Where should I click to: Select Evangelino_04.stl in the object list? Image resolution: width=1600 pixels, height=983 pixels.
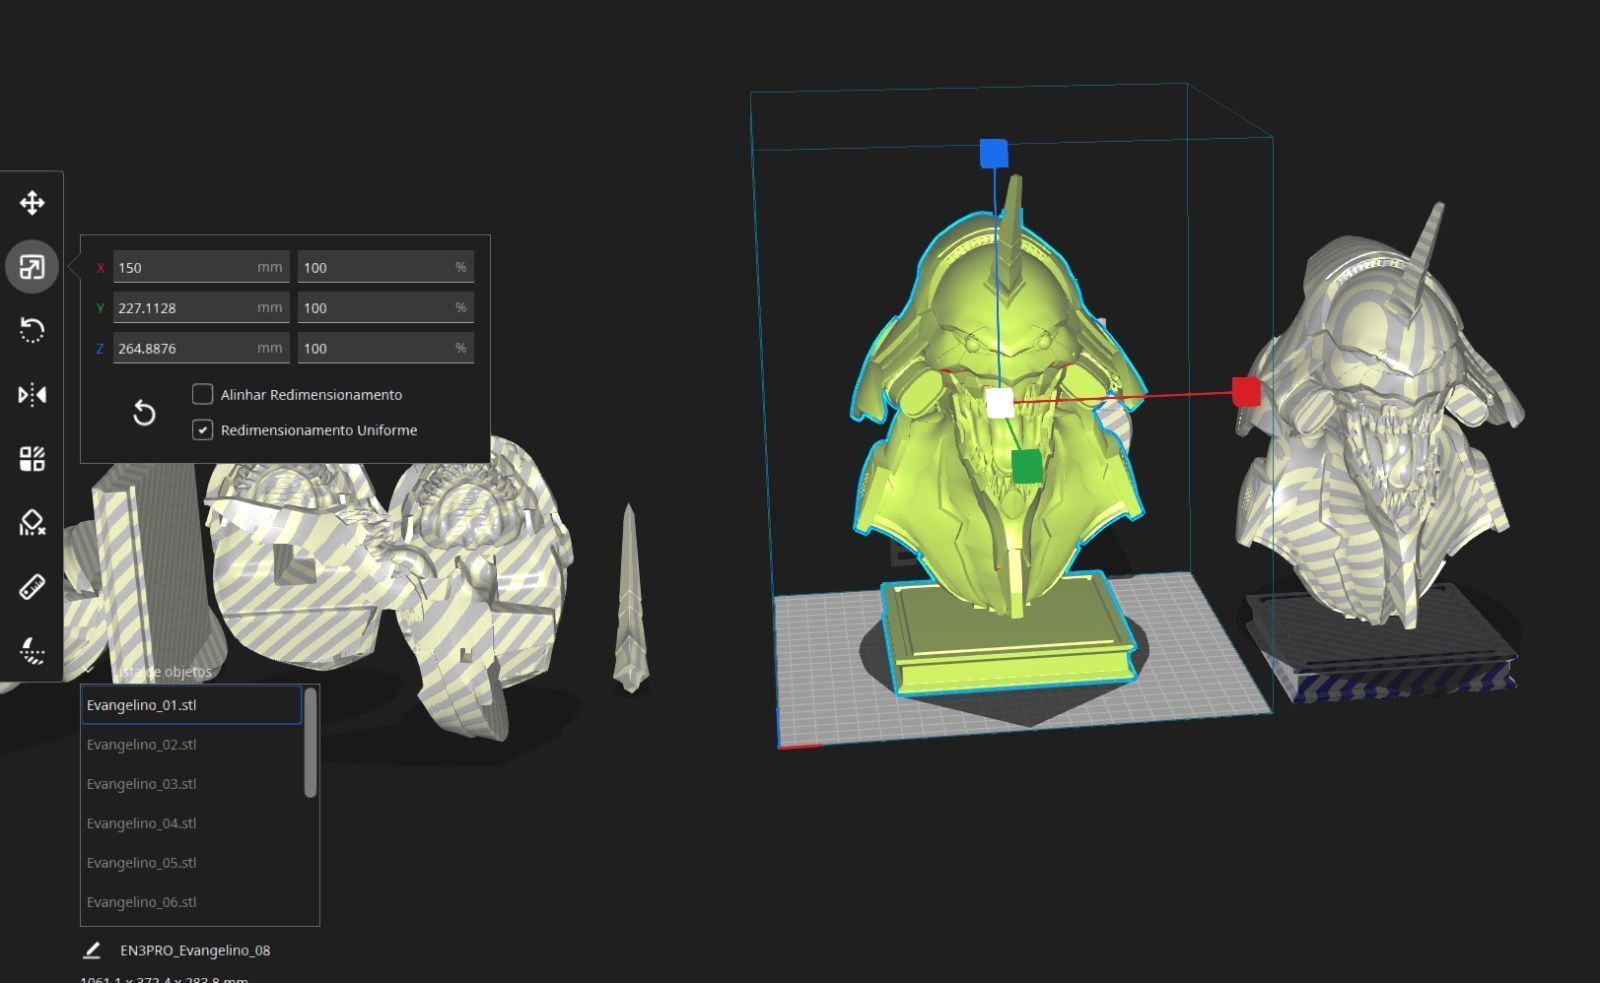[x=191, y=823]
